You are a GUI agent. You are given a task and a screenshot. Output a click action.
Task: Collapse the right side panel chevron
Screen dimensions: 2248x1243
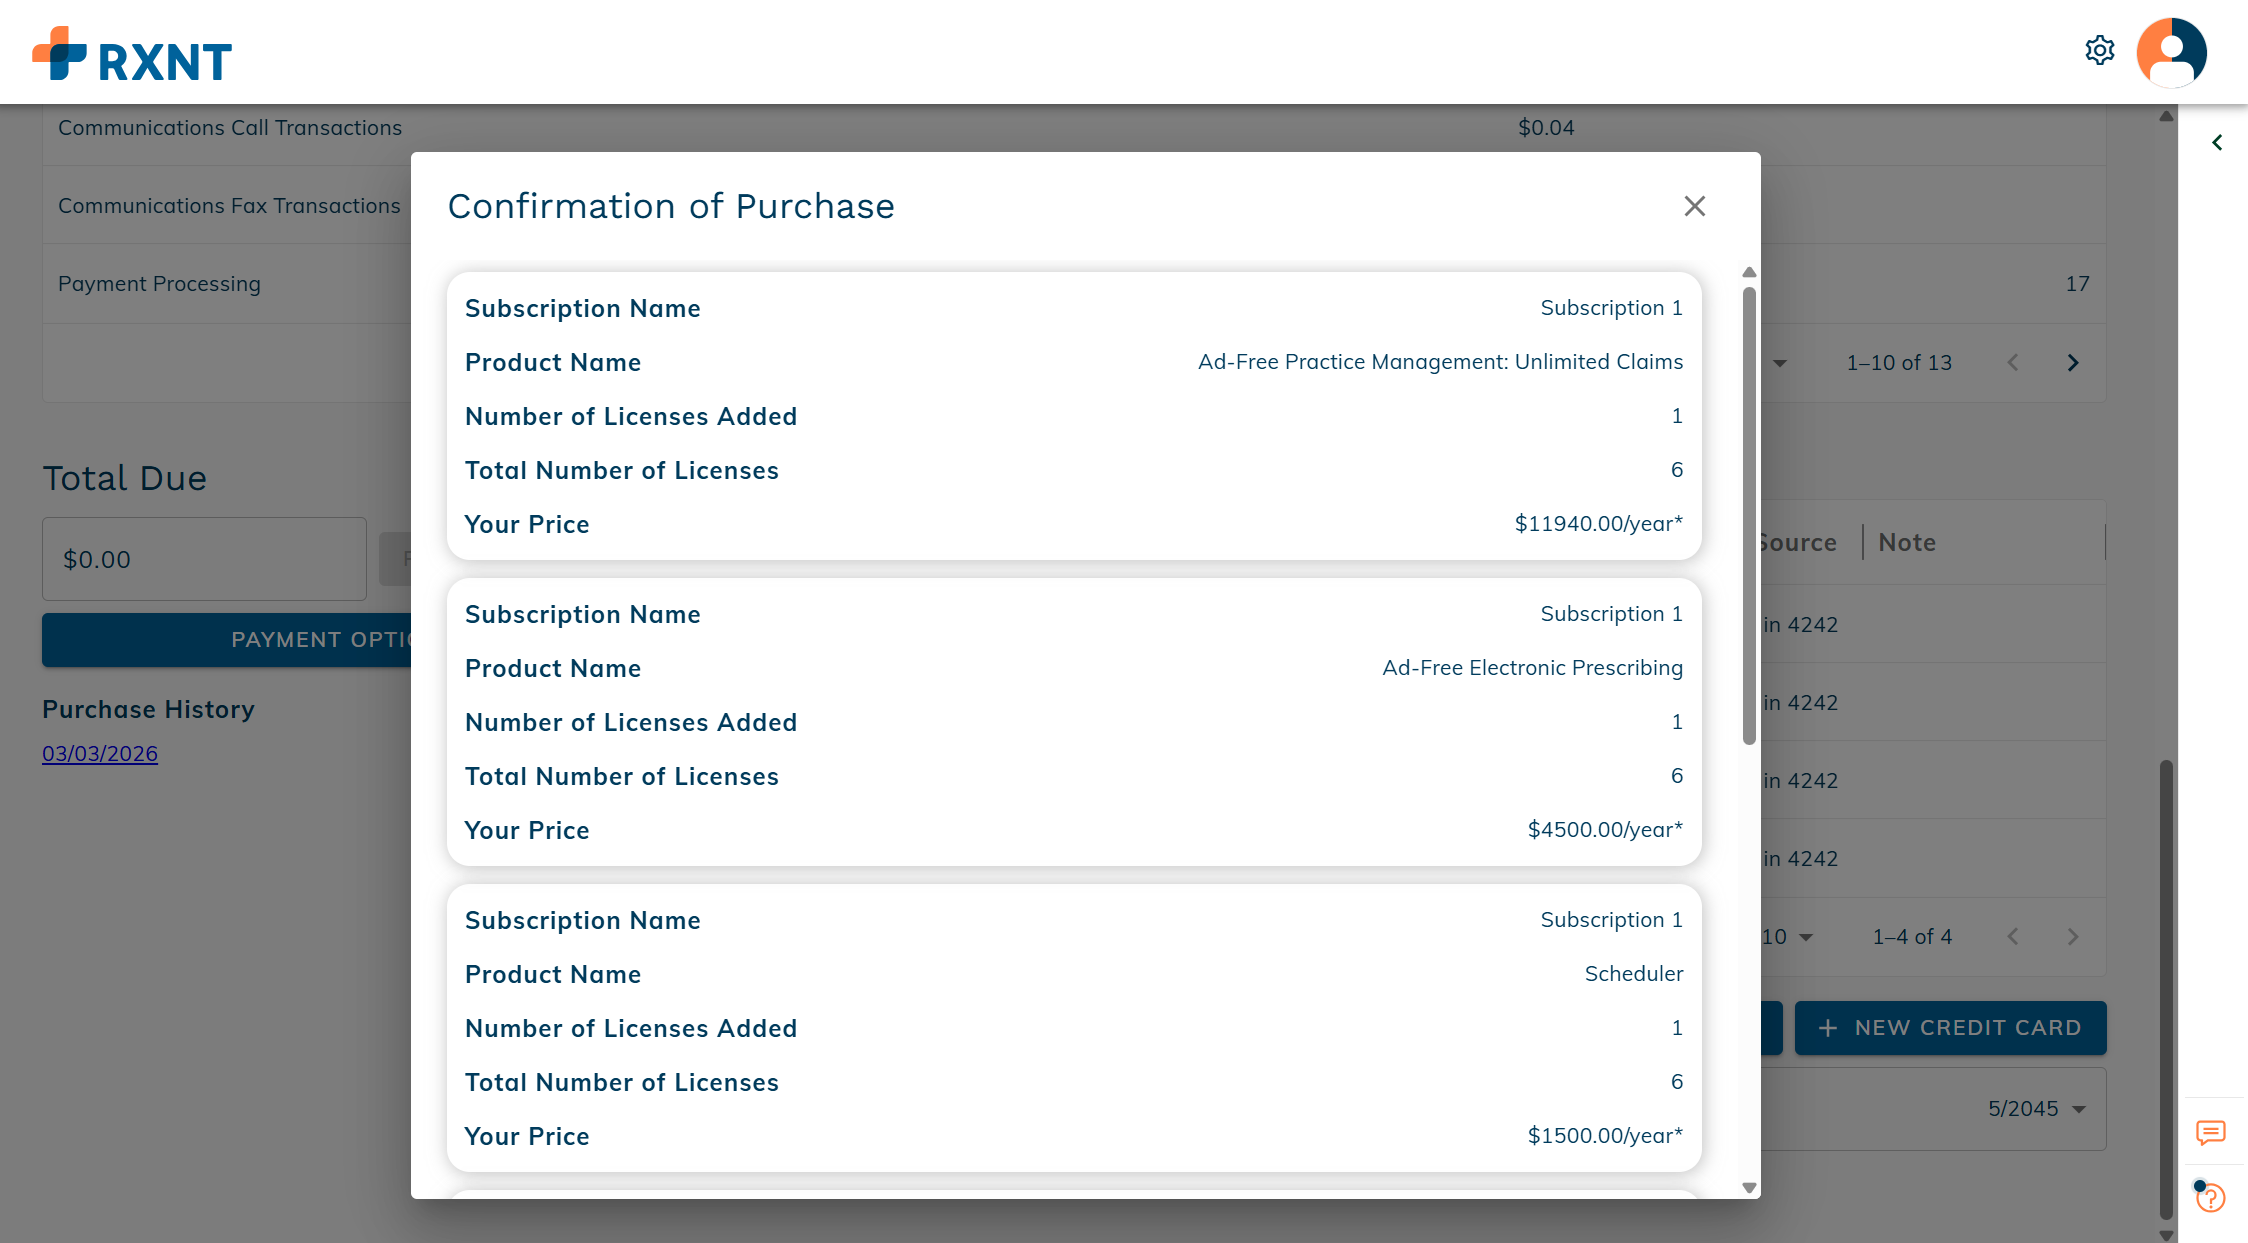point(2217,142)
